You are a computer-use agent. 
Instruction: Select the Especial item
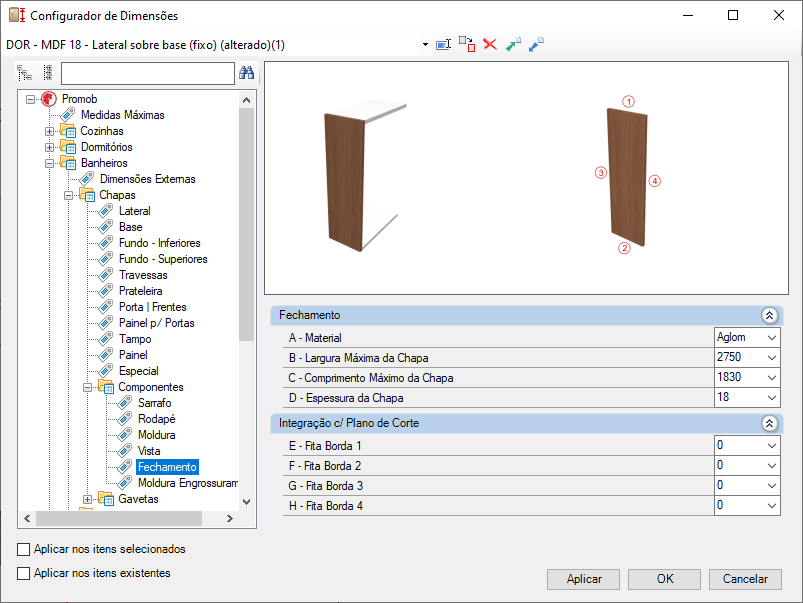point(139,370)
